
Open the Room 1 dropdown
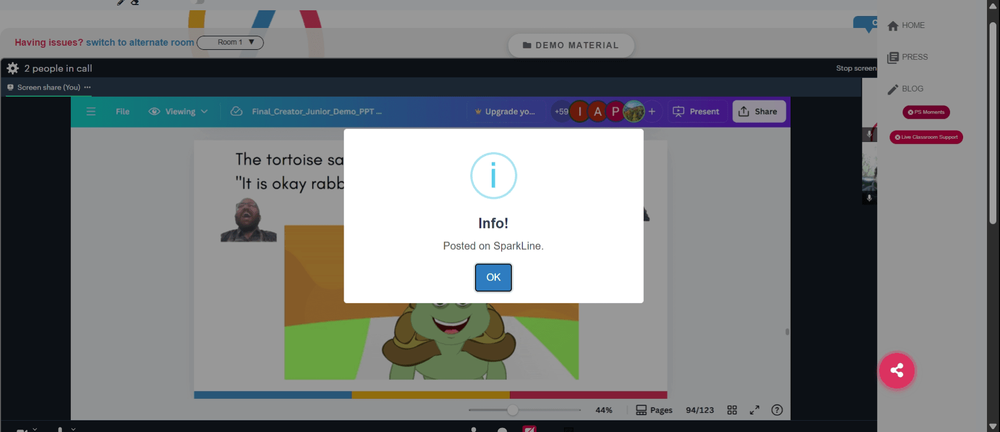click(x=230, y=43)
